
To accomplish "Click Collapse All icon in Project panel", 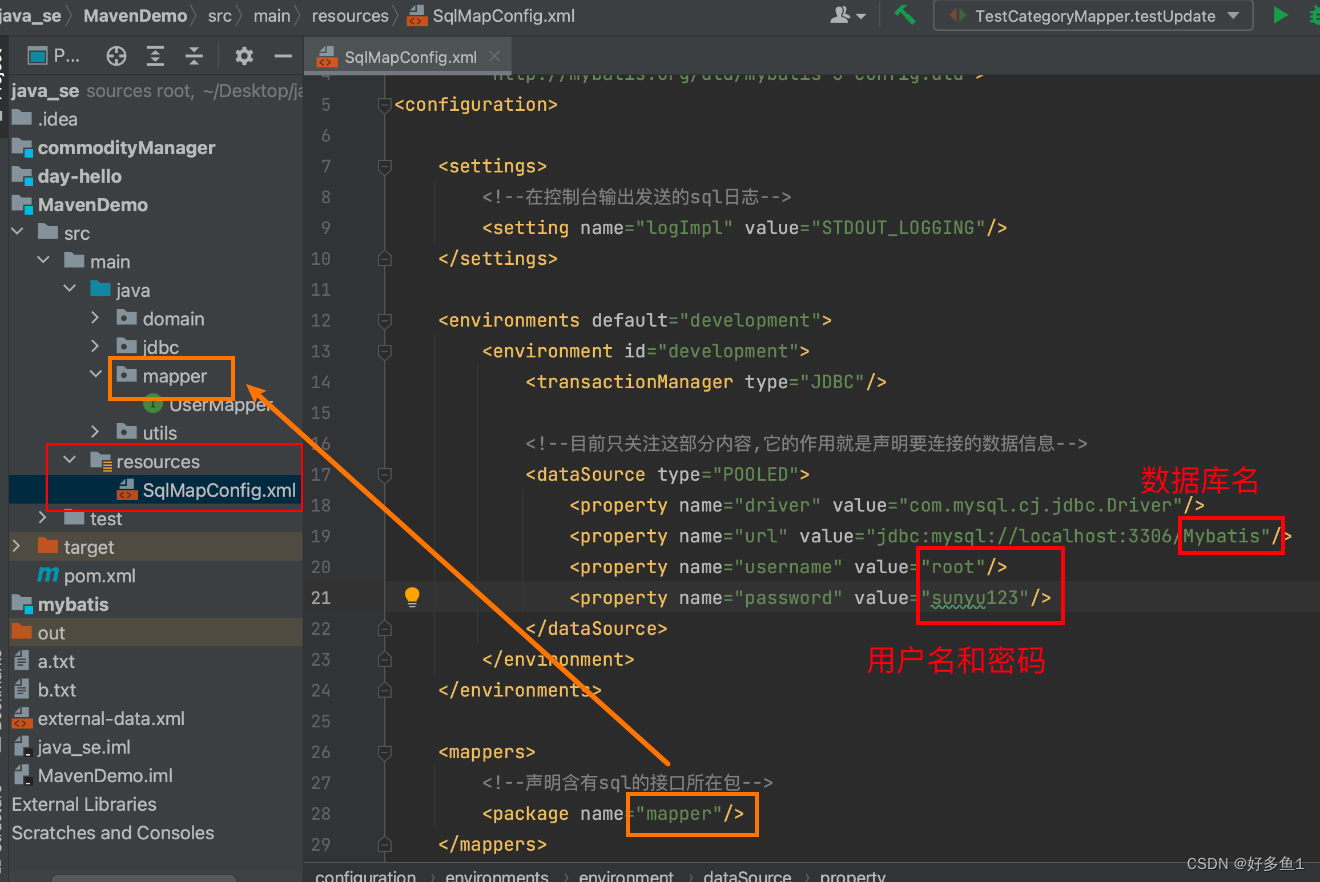I will [x=194, y=56].
